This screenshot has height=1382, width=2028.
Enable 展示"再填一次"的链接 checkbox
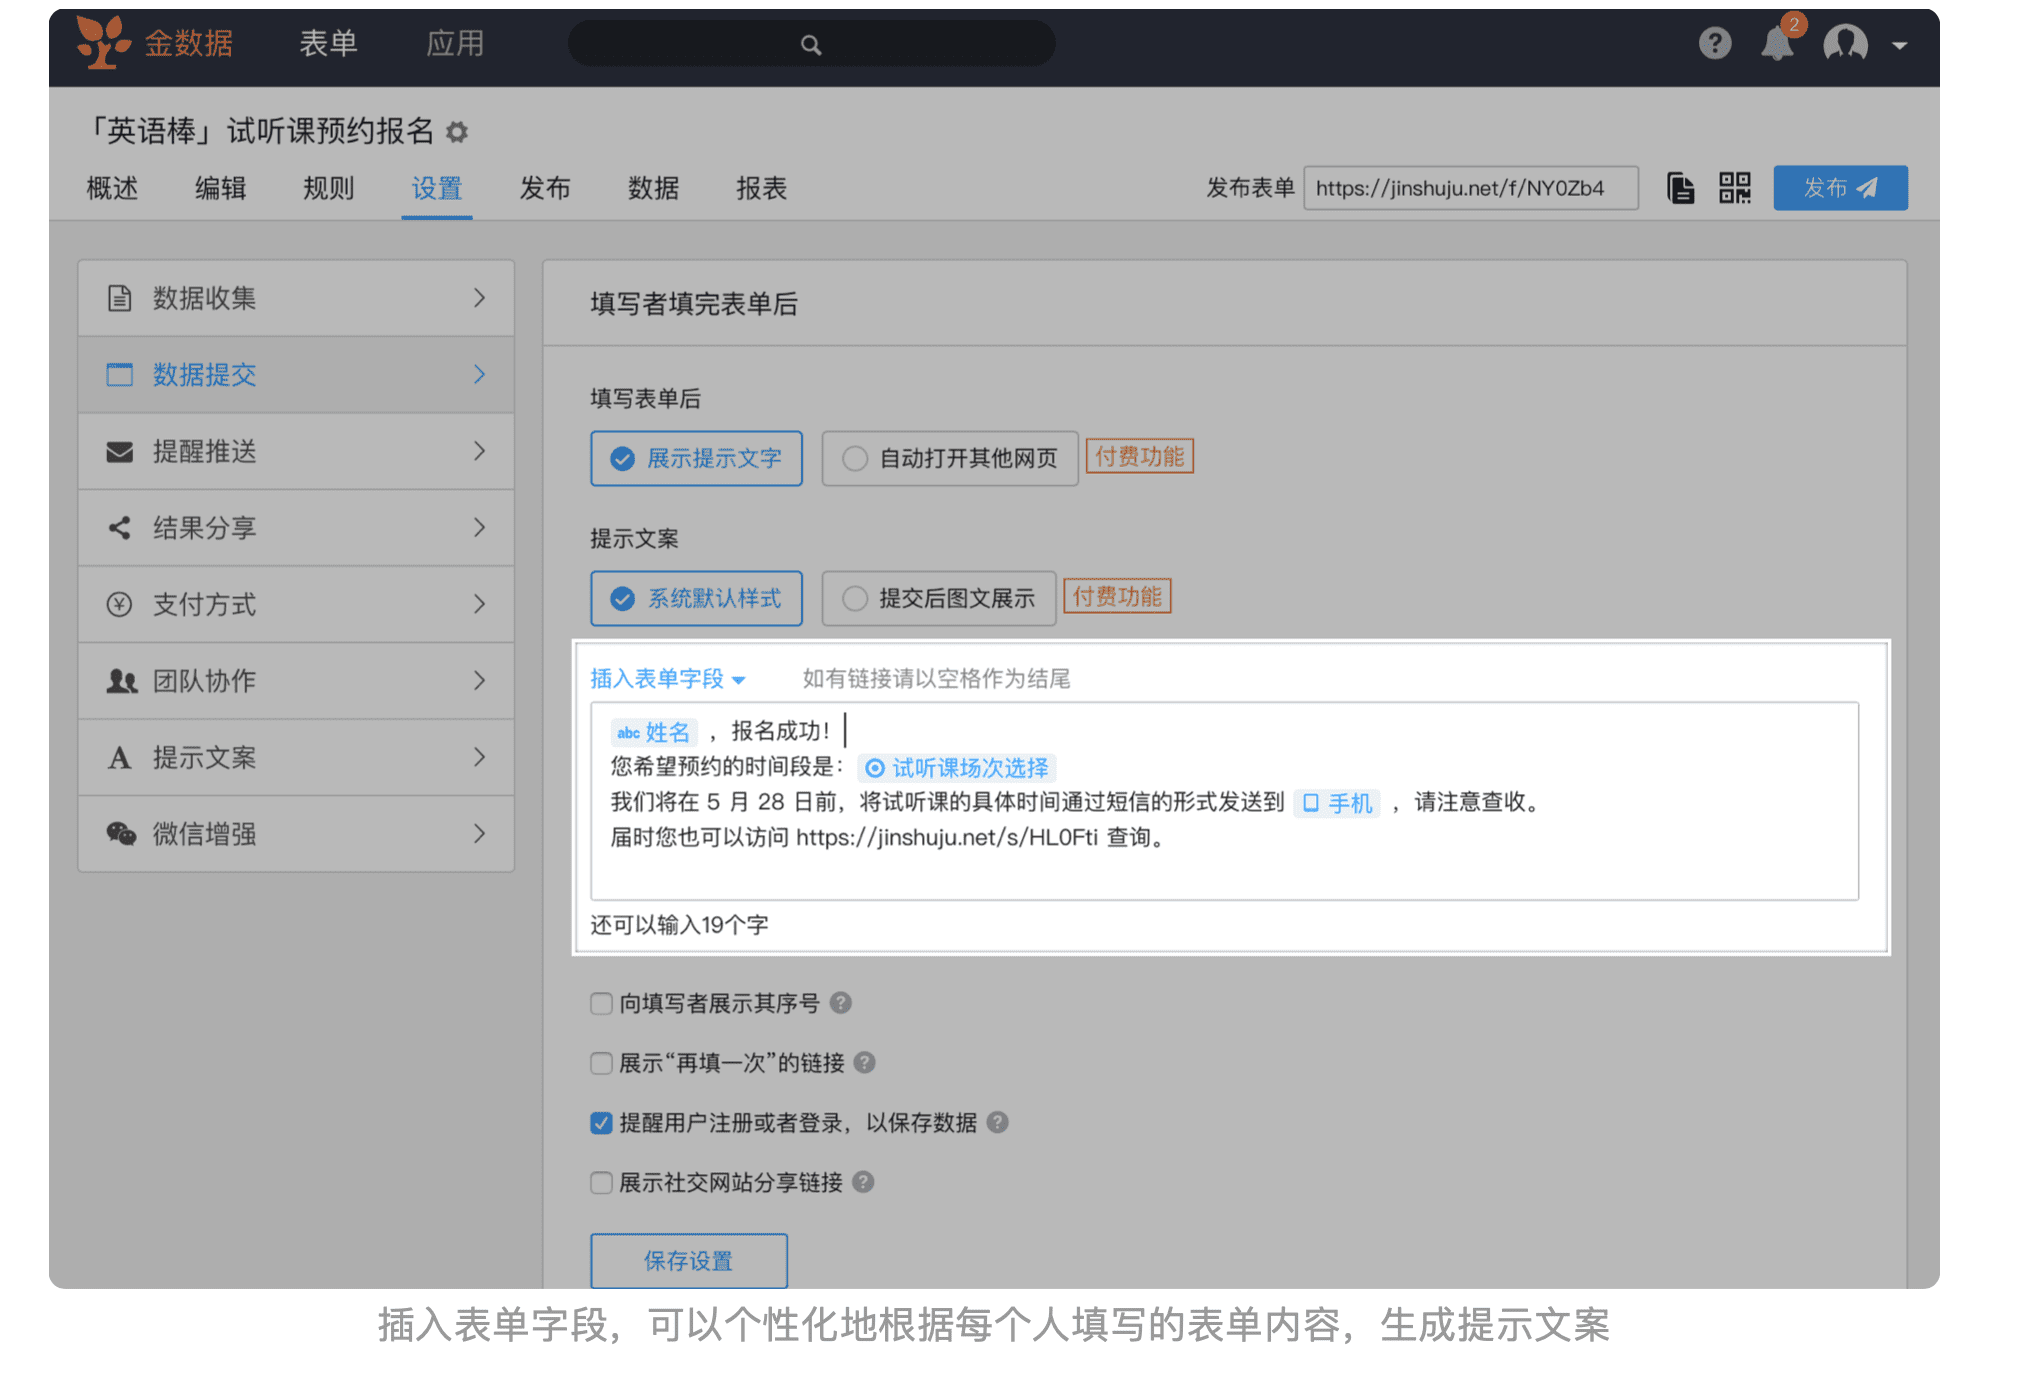[x=601, y=1063]
